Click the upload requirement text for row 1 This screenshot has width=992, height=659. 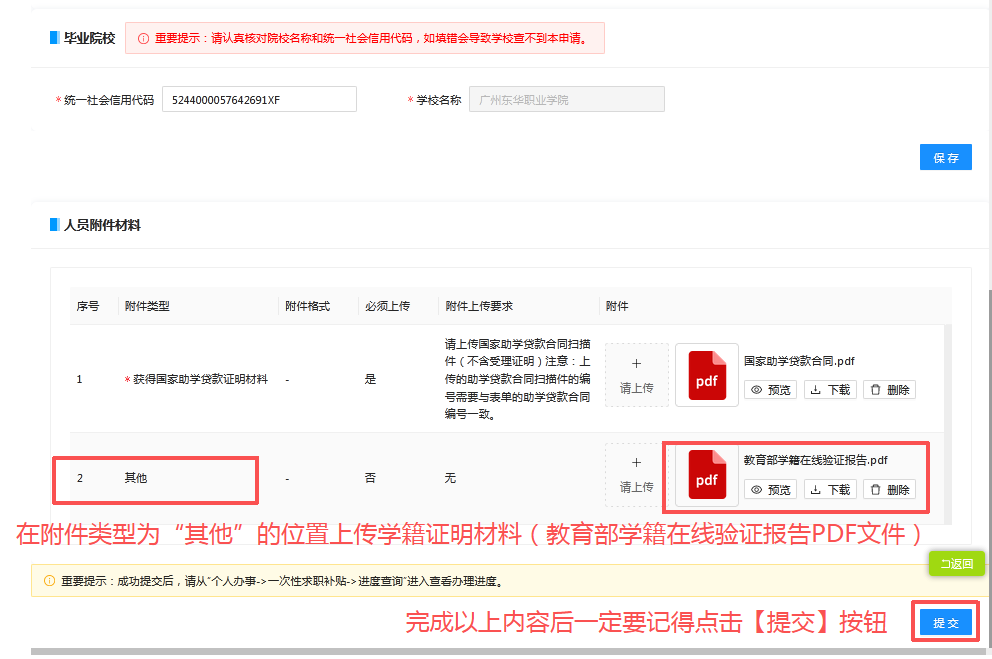click(x=518, y=379)
